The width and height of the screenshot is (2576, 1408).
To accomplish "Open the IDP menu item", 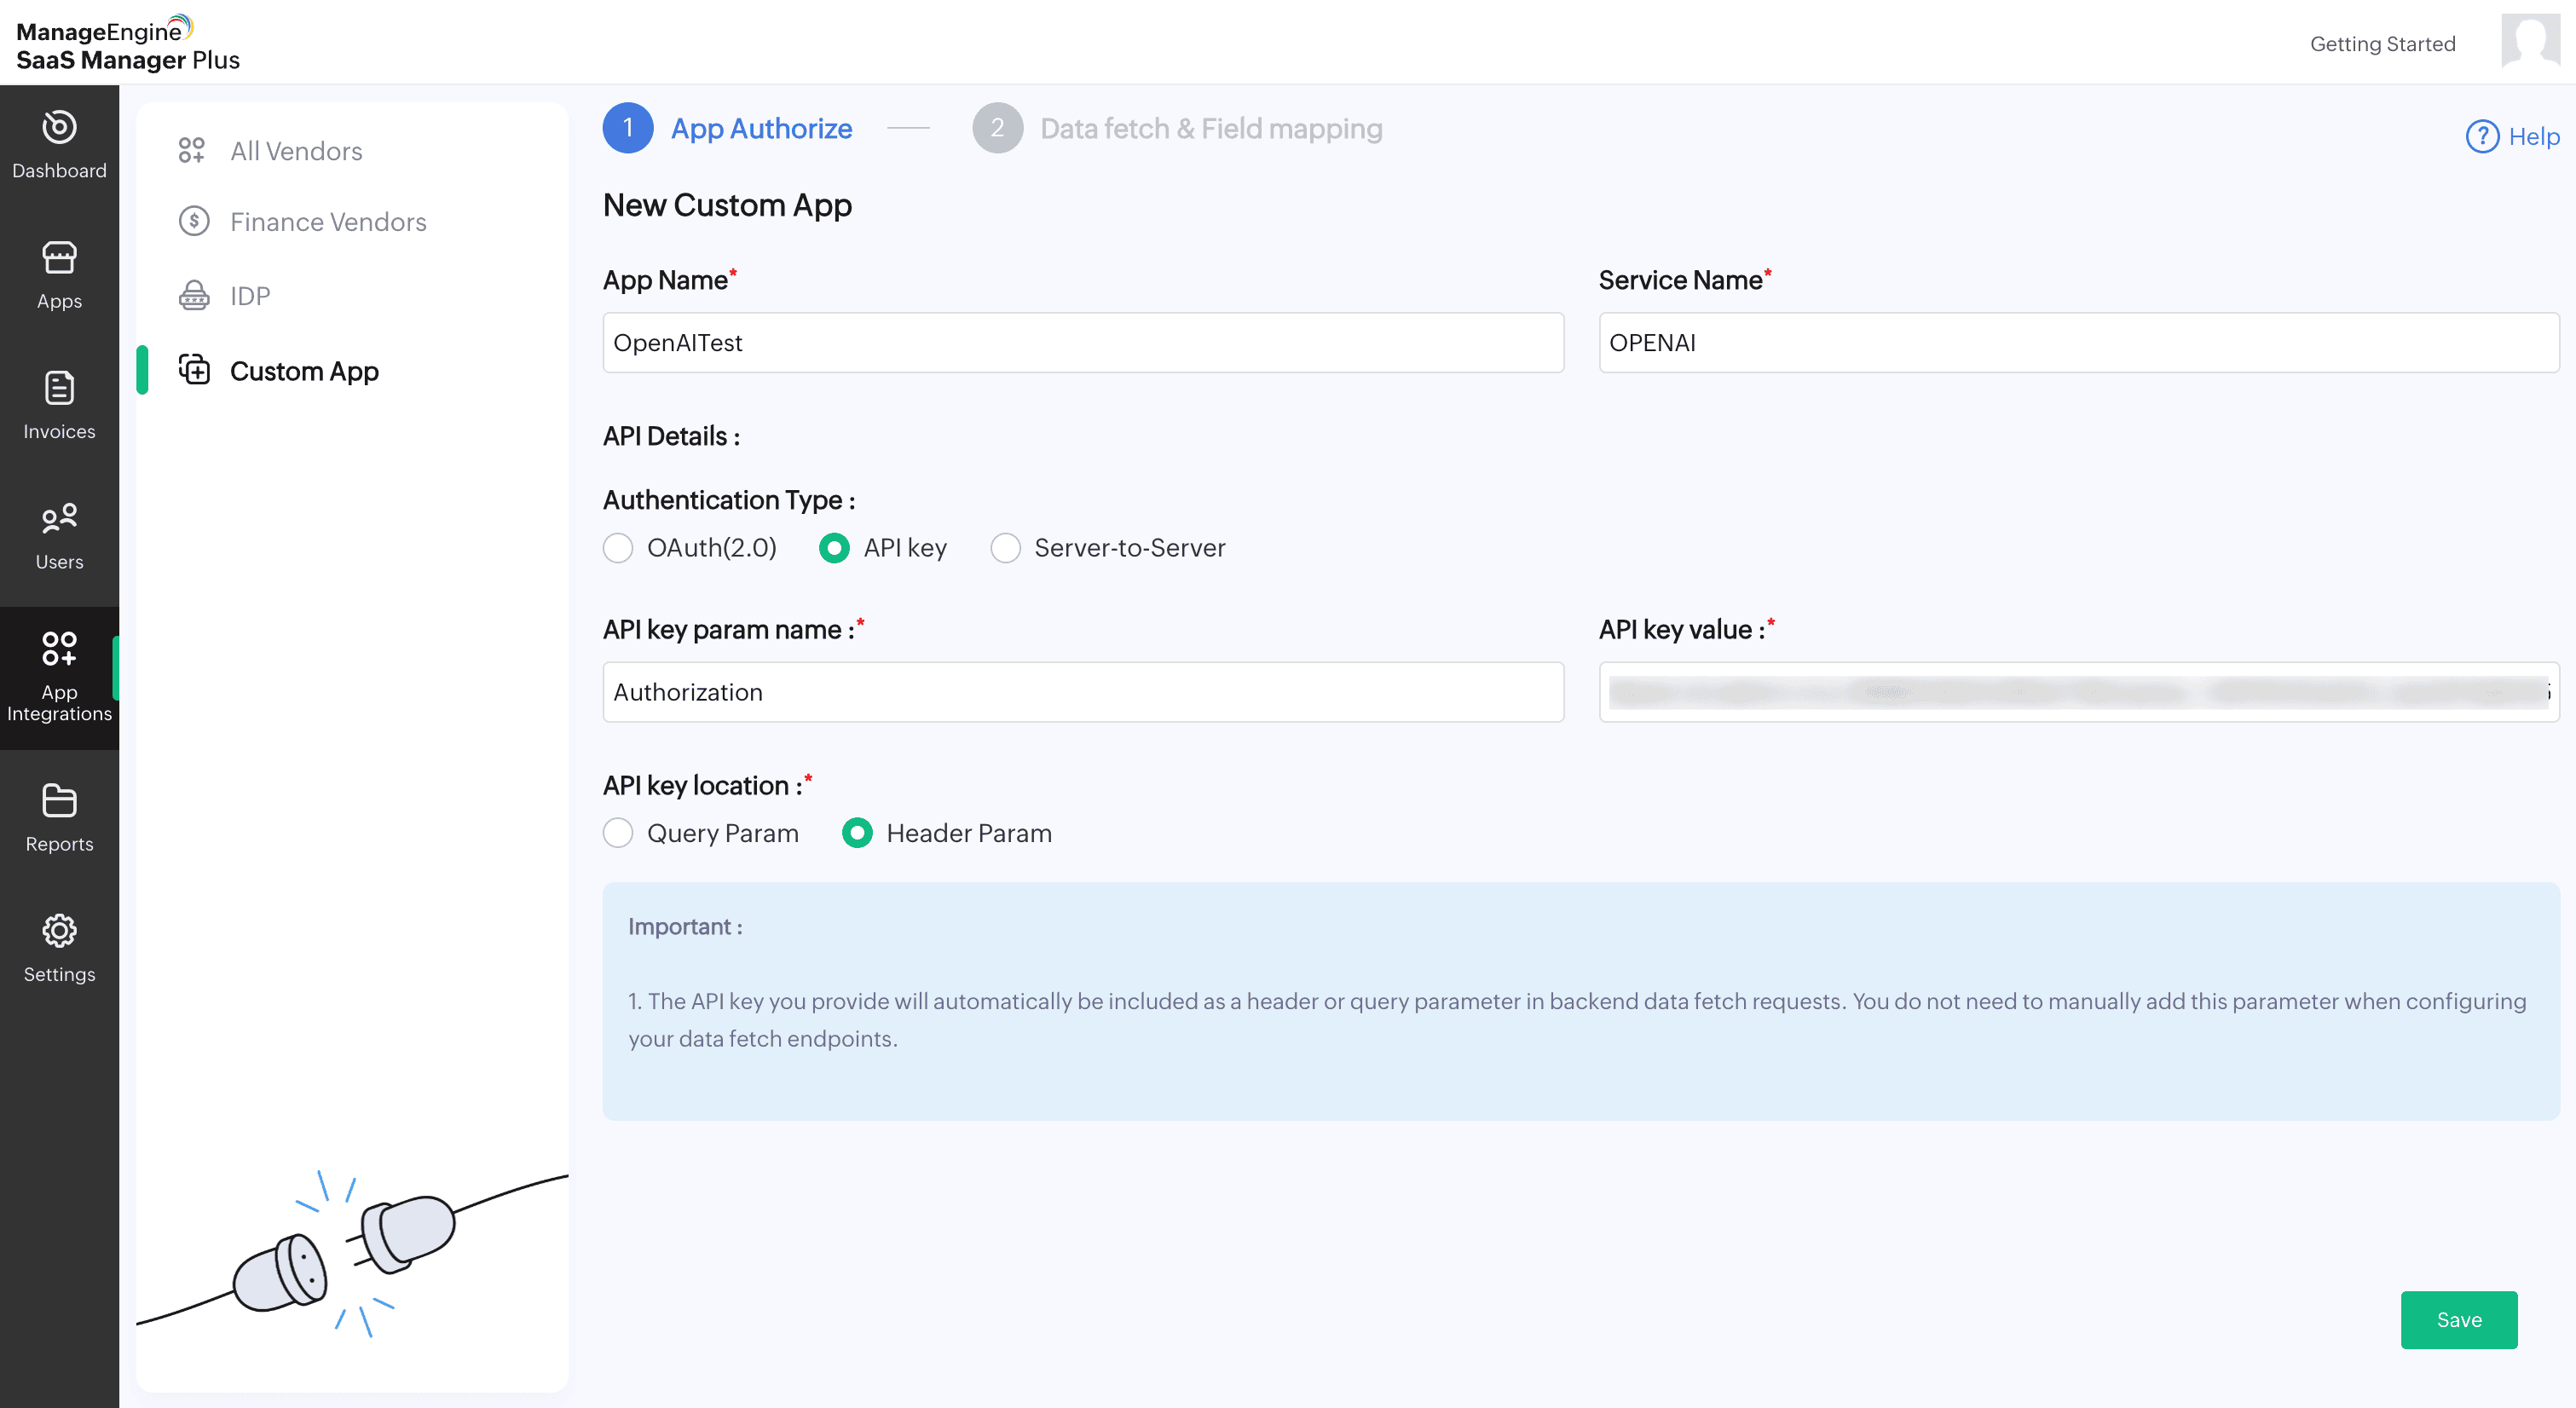I will tap(249, 296).
